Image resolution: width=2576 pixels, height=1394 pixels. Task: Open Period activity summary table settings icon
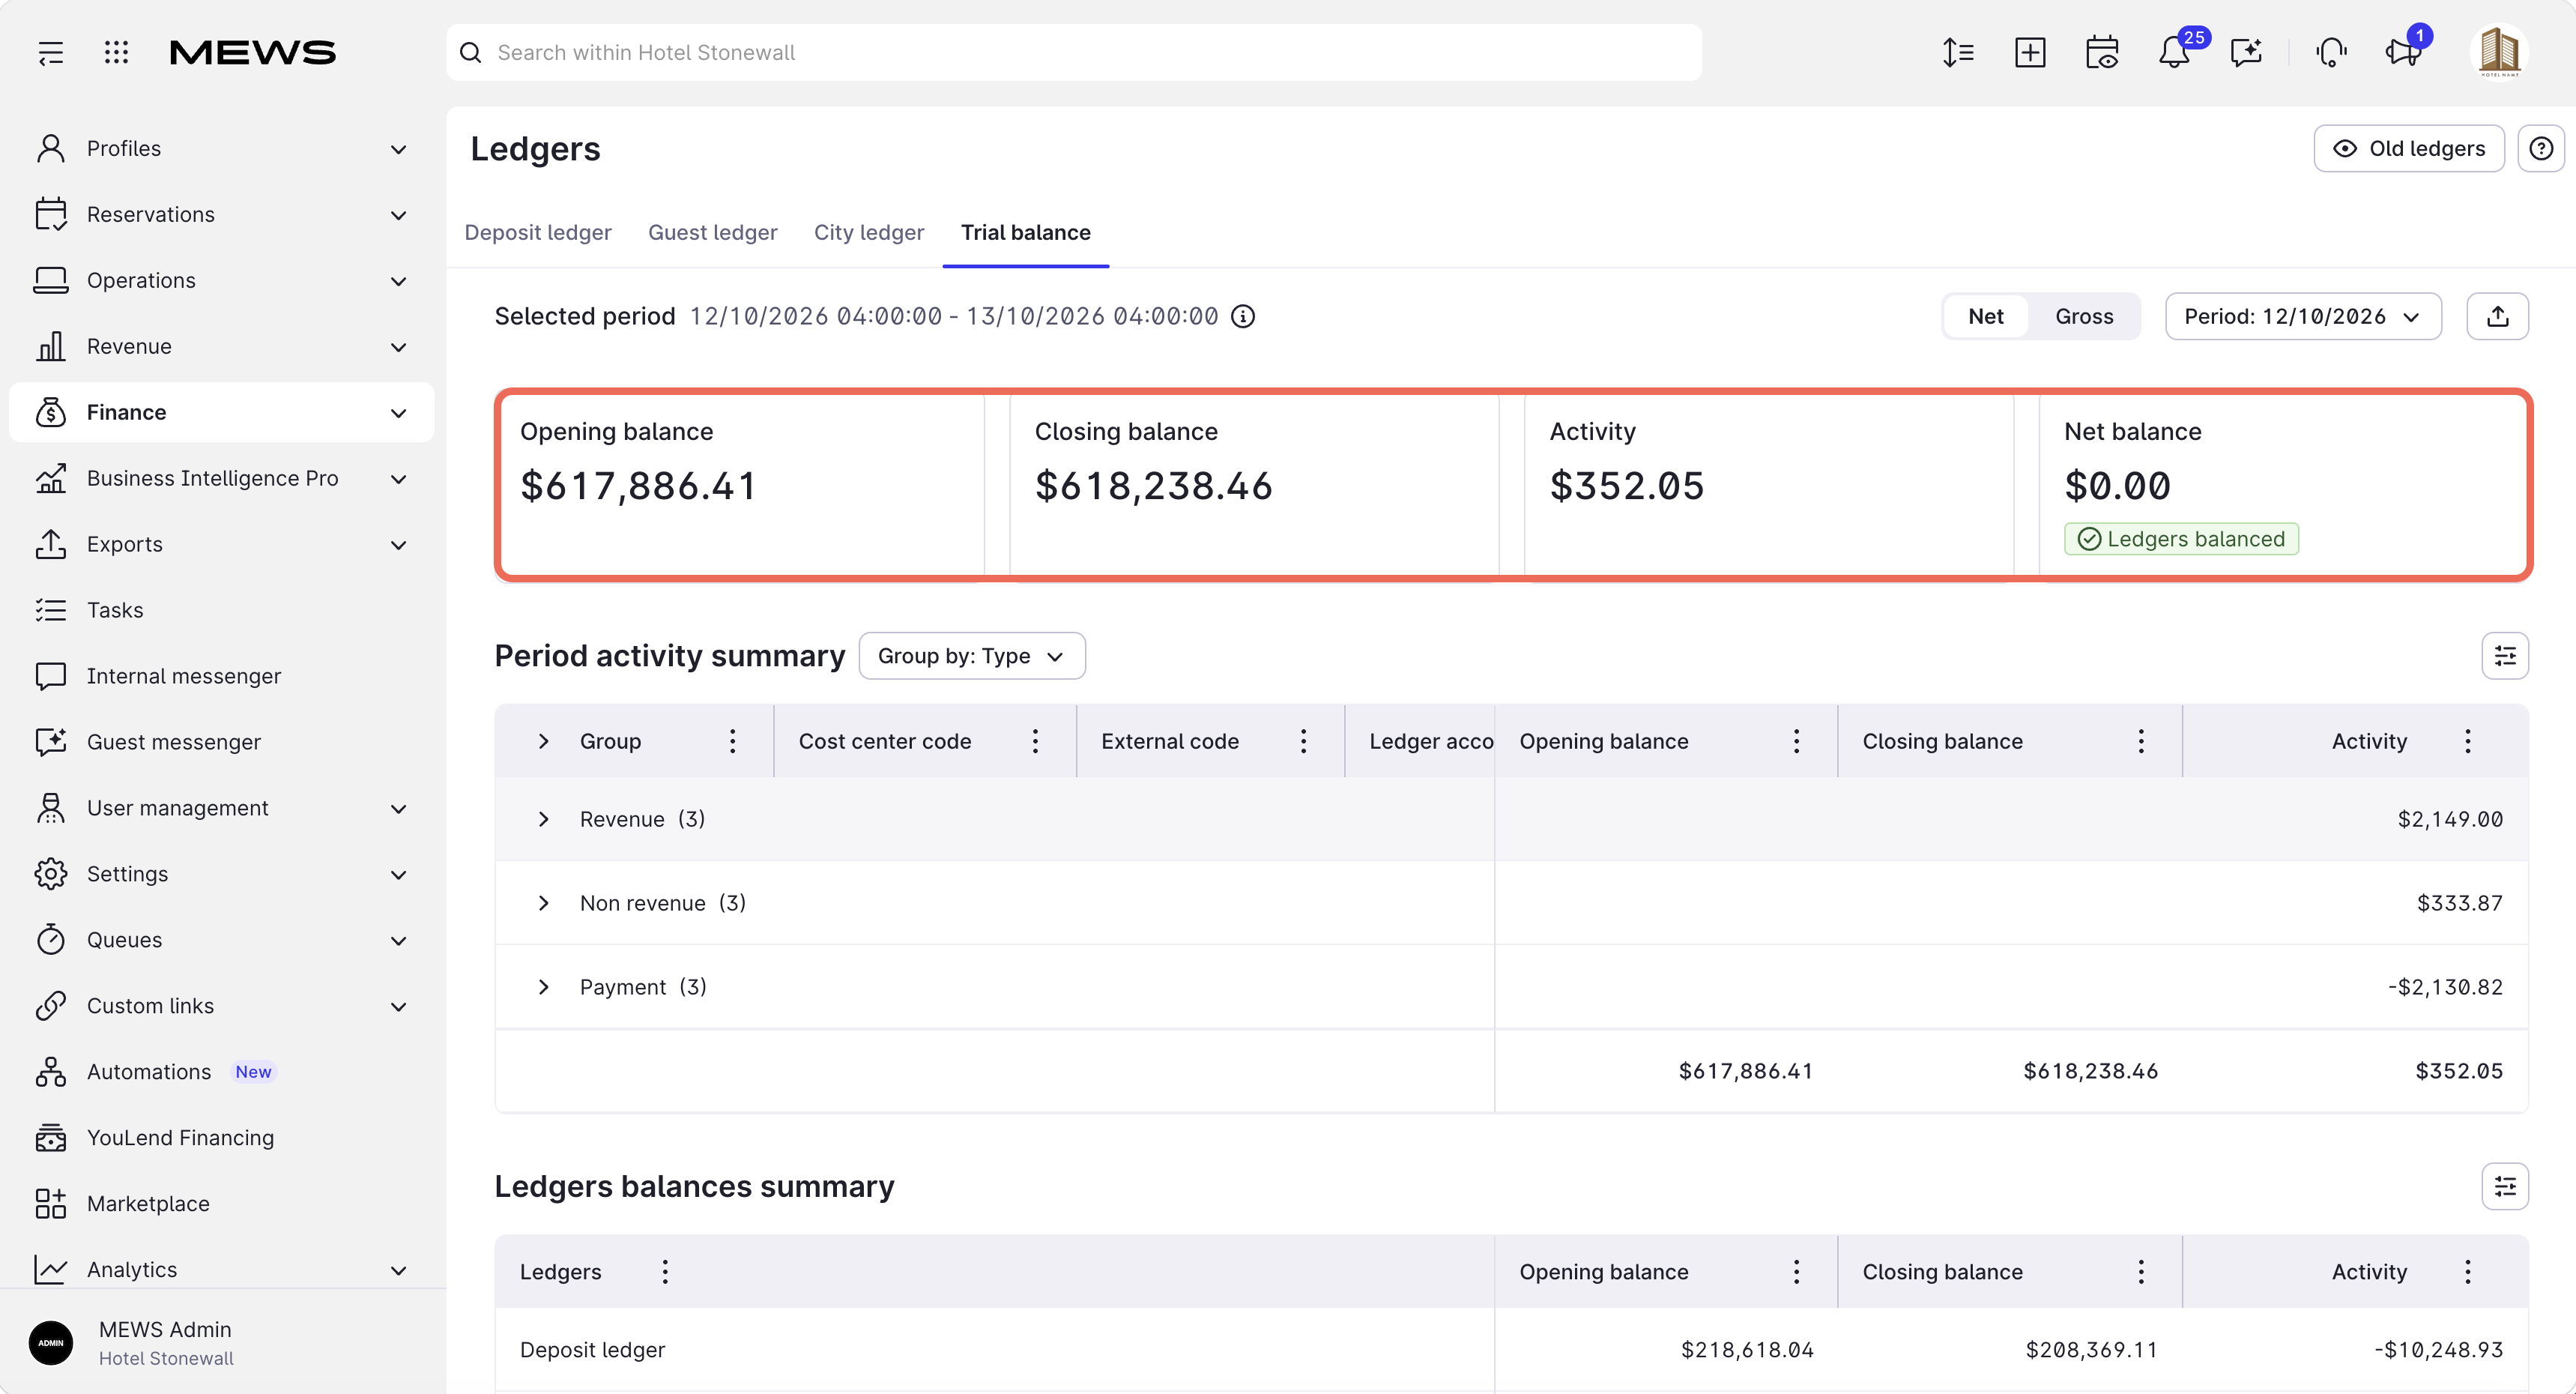pos(2505,656)
